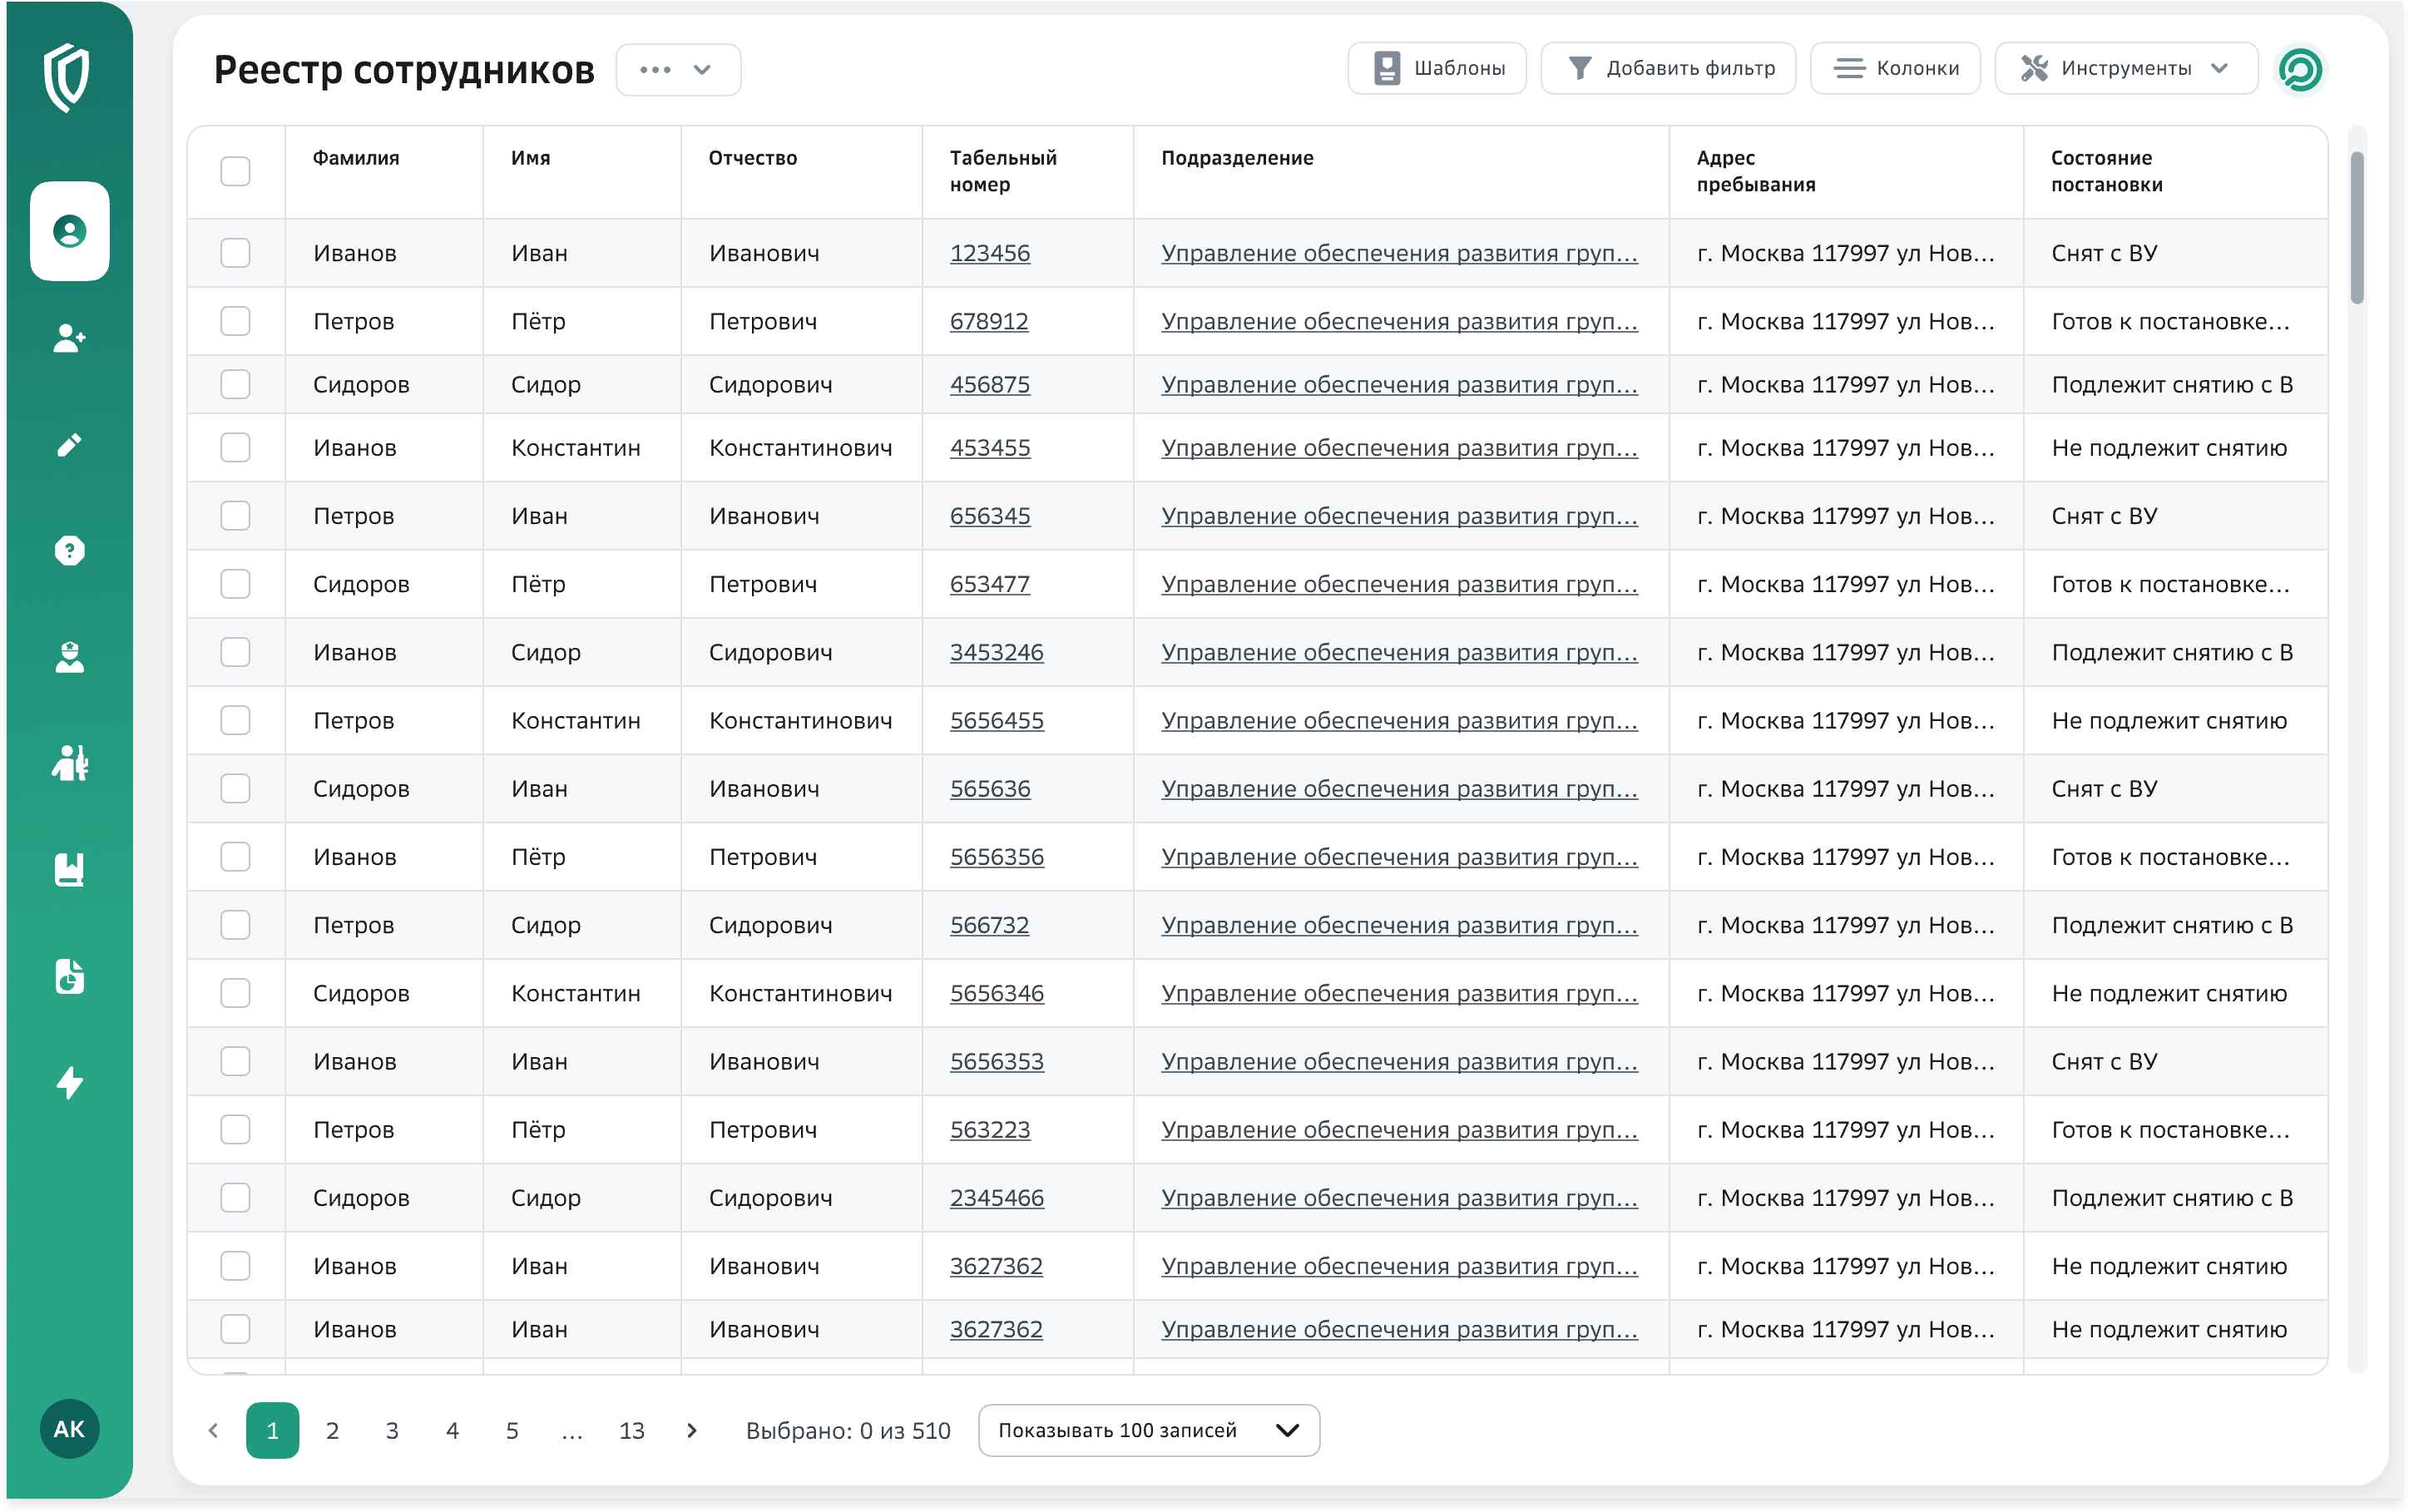Screen dimensions: 2409x1512
Task: Open the AK user avatar
Action: click(x=69, y=1429)
